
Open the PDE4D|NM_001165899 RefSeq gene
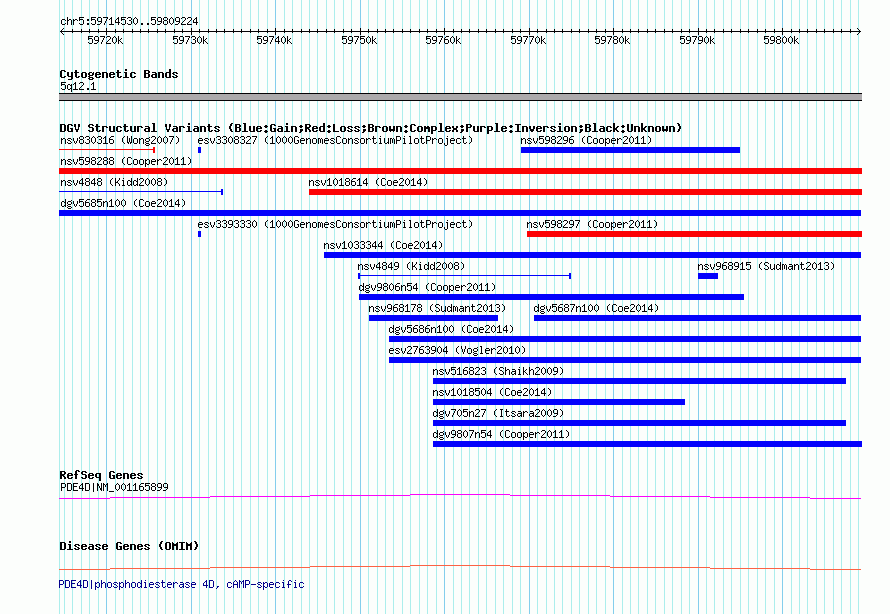click(x=114, y=487)
